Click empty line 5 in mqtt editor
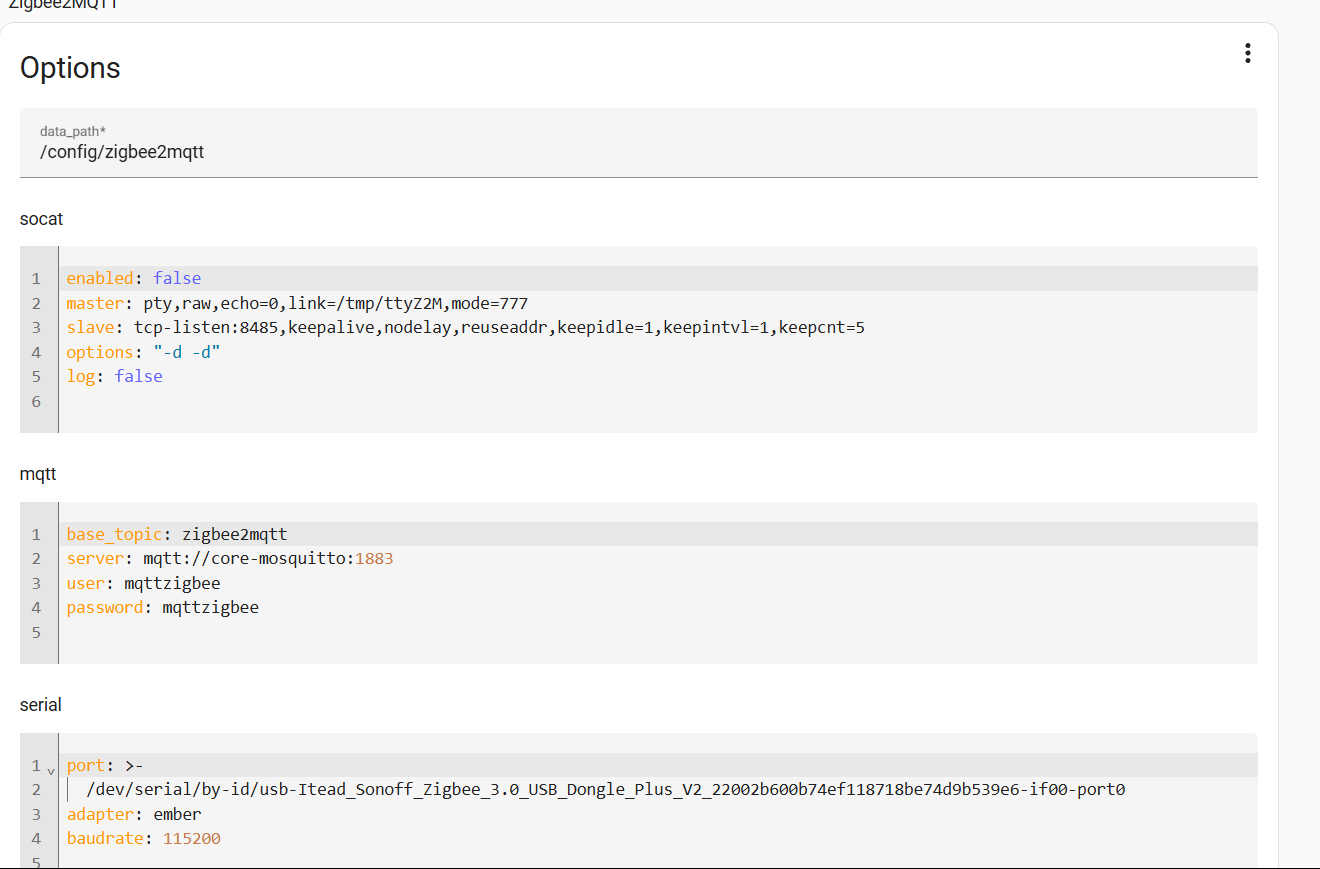Viewport: 1320px width, 869px height. [x=658, y=632]
